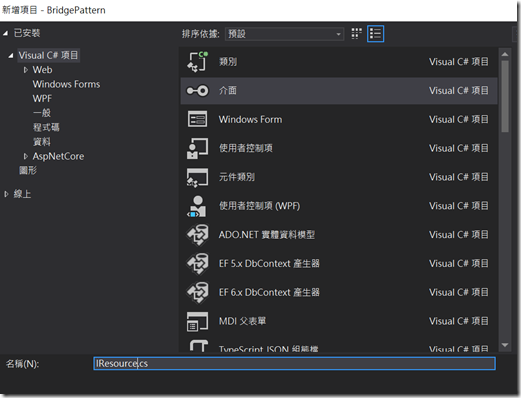Select Visual C# 項目 in tree
The image size is (521, 398).
(x=48, y=55)
